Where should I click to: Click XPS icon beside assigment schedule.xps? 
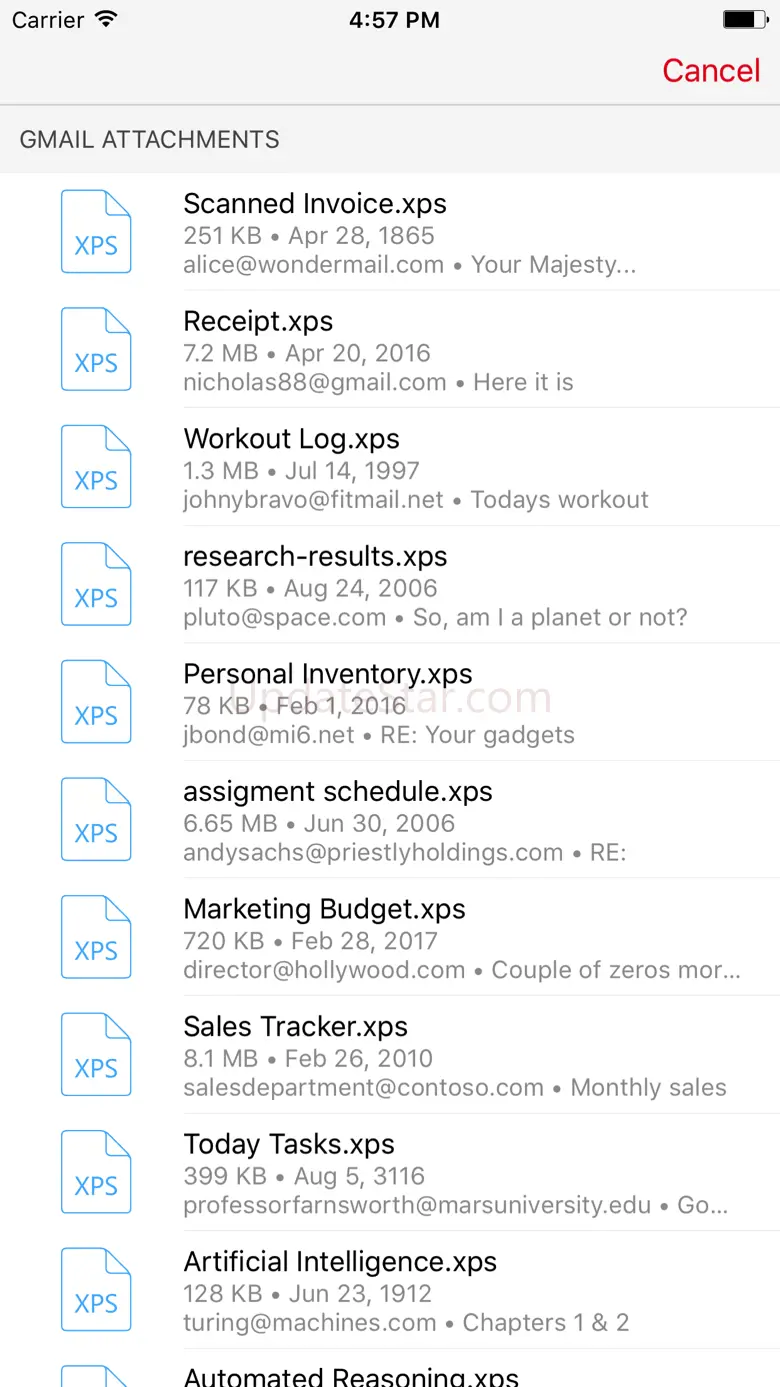pyautogui.click(x=96, y=819)
